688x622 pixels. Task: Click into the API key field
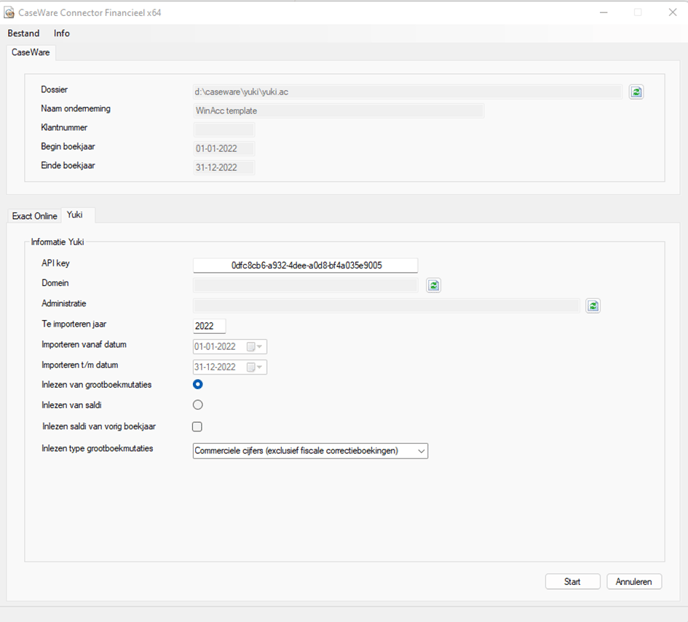tap(305, 265)
